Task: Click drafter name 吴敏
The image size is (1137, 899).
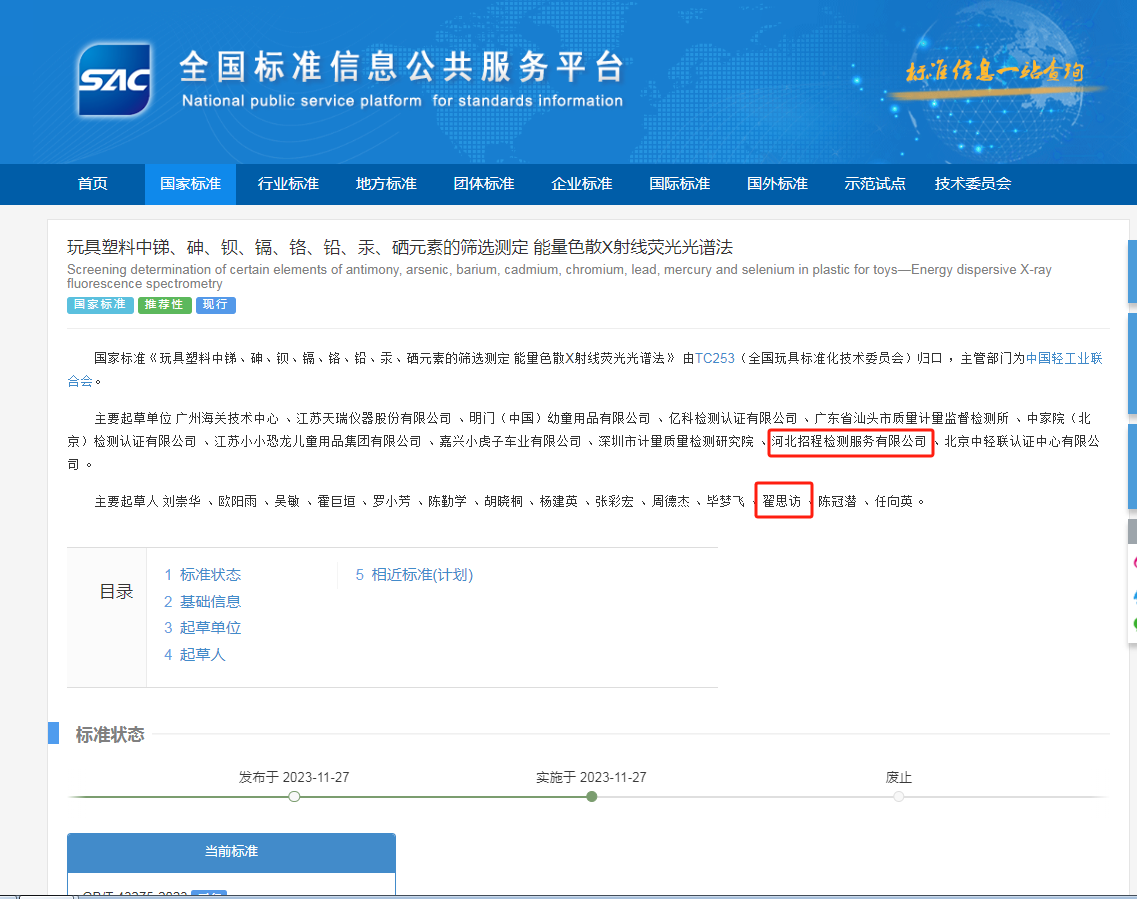Action: 286,502
